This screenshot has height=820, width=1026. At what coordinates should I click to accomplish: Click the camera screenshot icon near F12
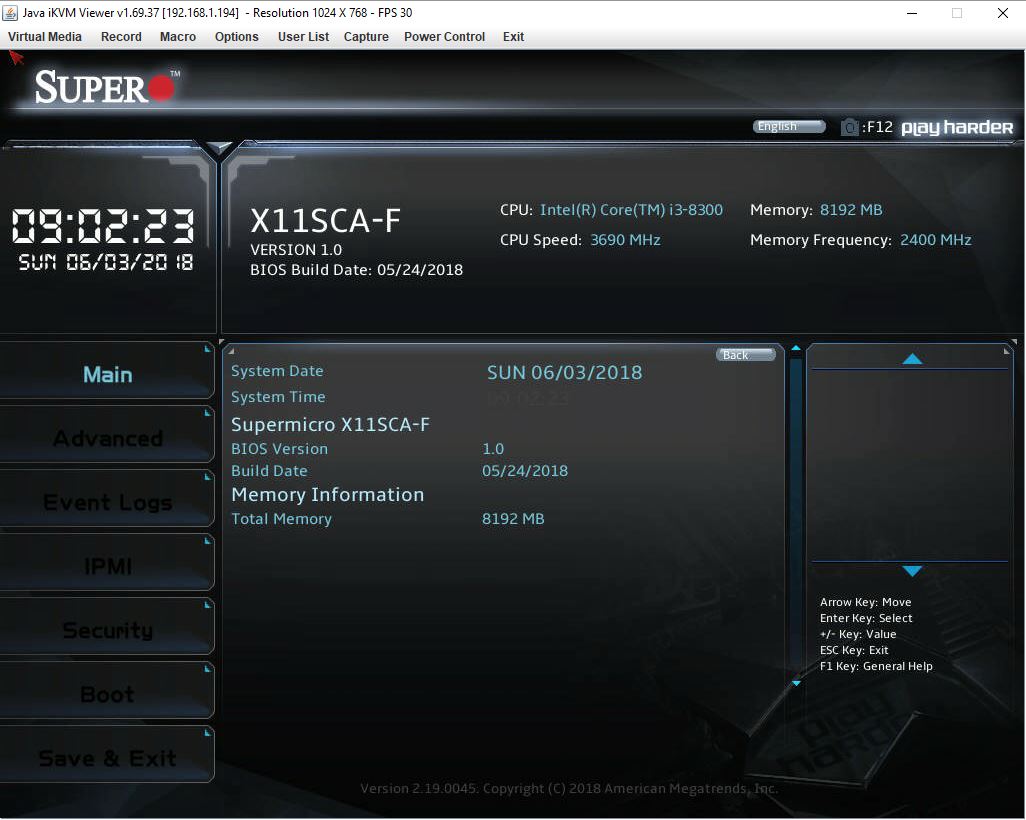click(x=849, y=126)
